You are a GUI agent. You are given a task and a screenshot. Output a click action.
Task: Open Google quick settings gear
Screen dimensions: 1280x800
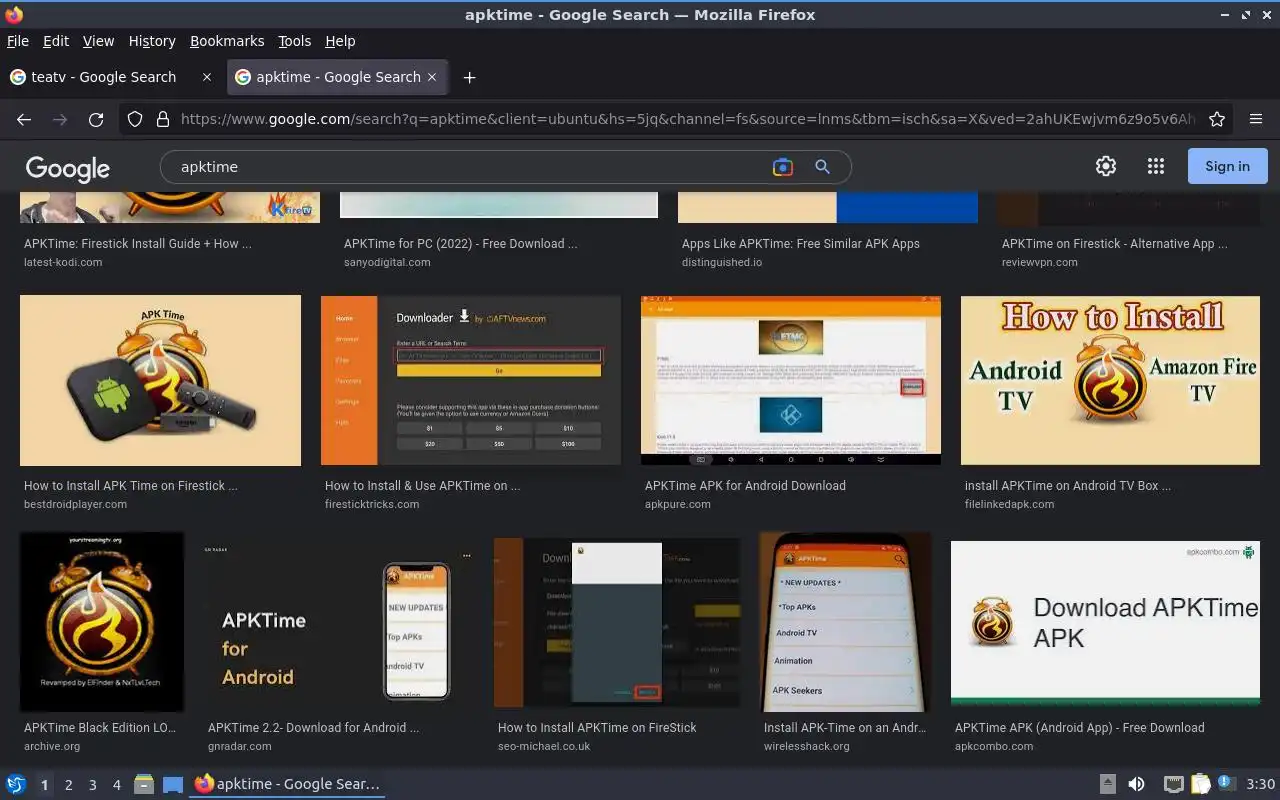coord(1106,166)
